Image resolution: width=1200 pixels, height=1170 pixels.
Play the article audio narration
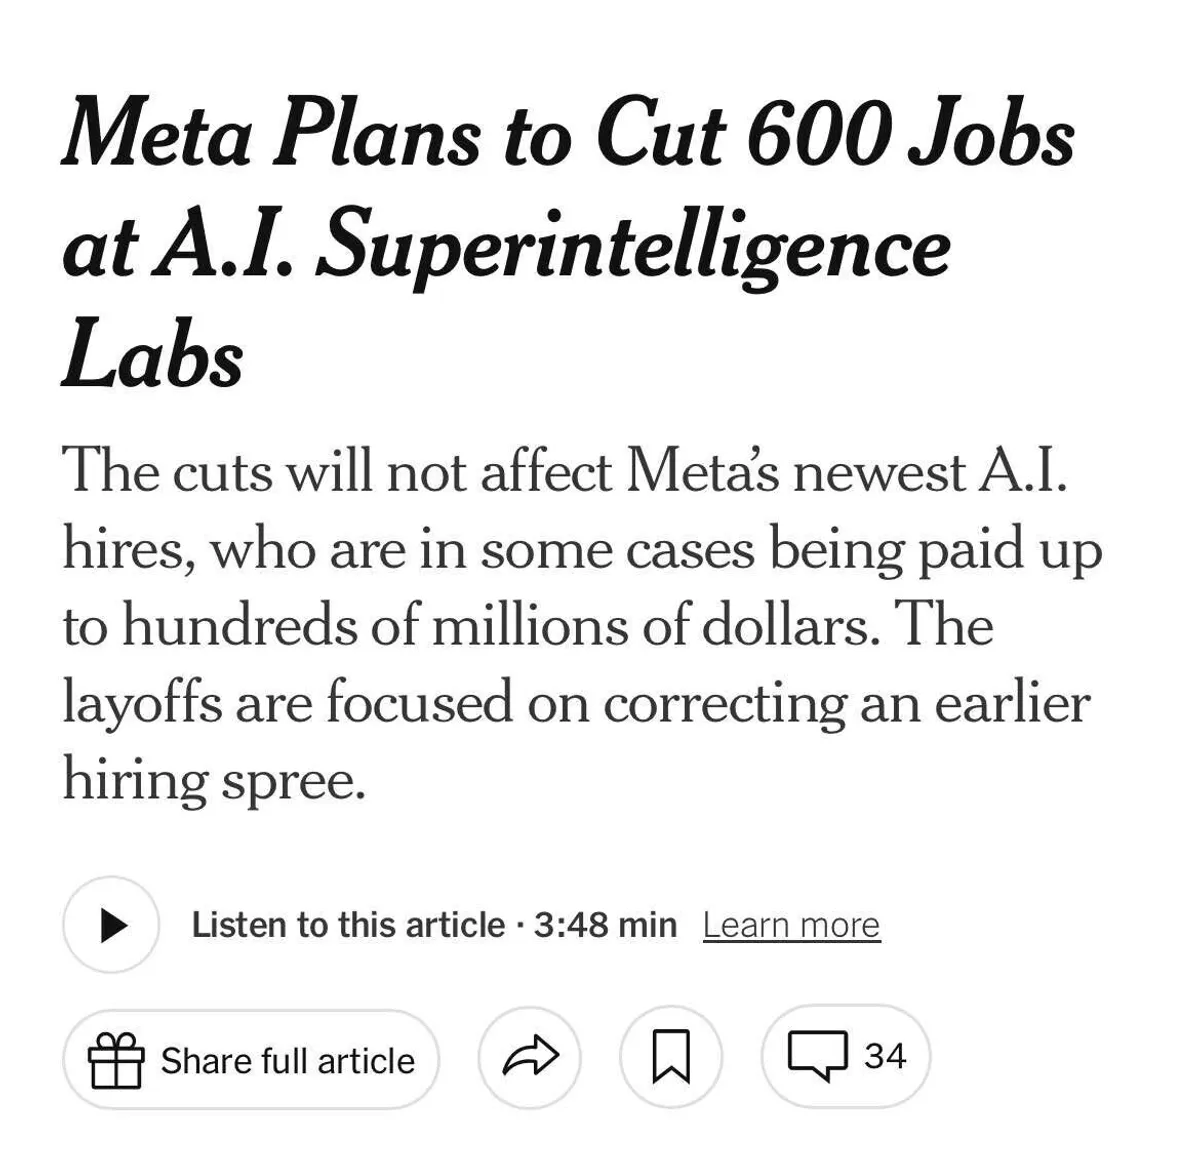(x=111, y=925)
